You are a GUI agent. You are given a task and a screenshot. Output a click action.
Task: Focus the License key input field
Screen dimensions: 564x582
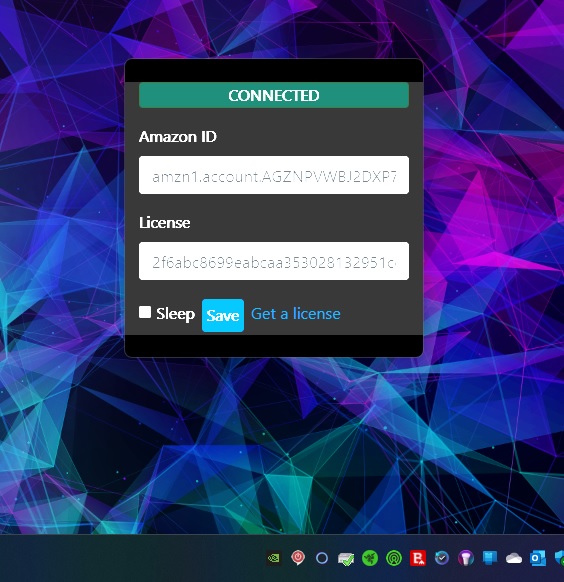tap(274, 261)
